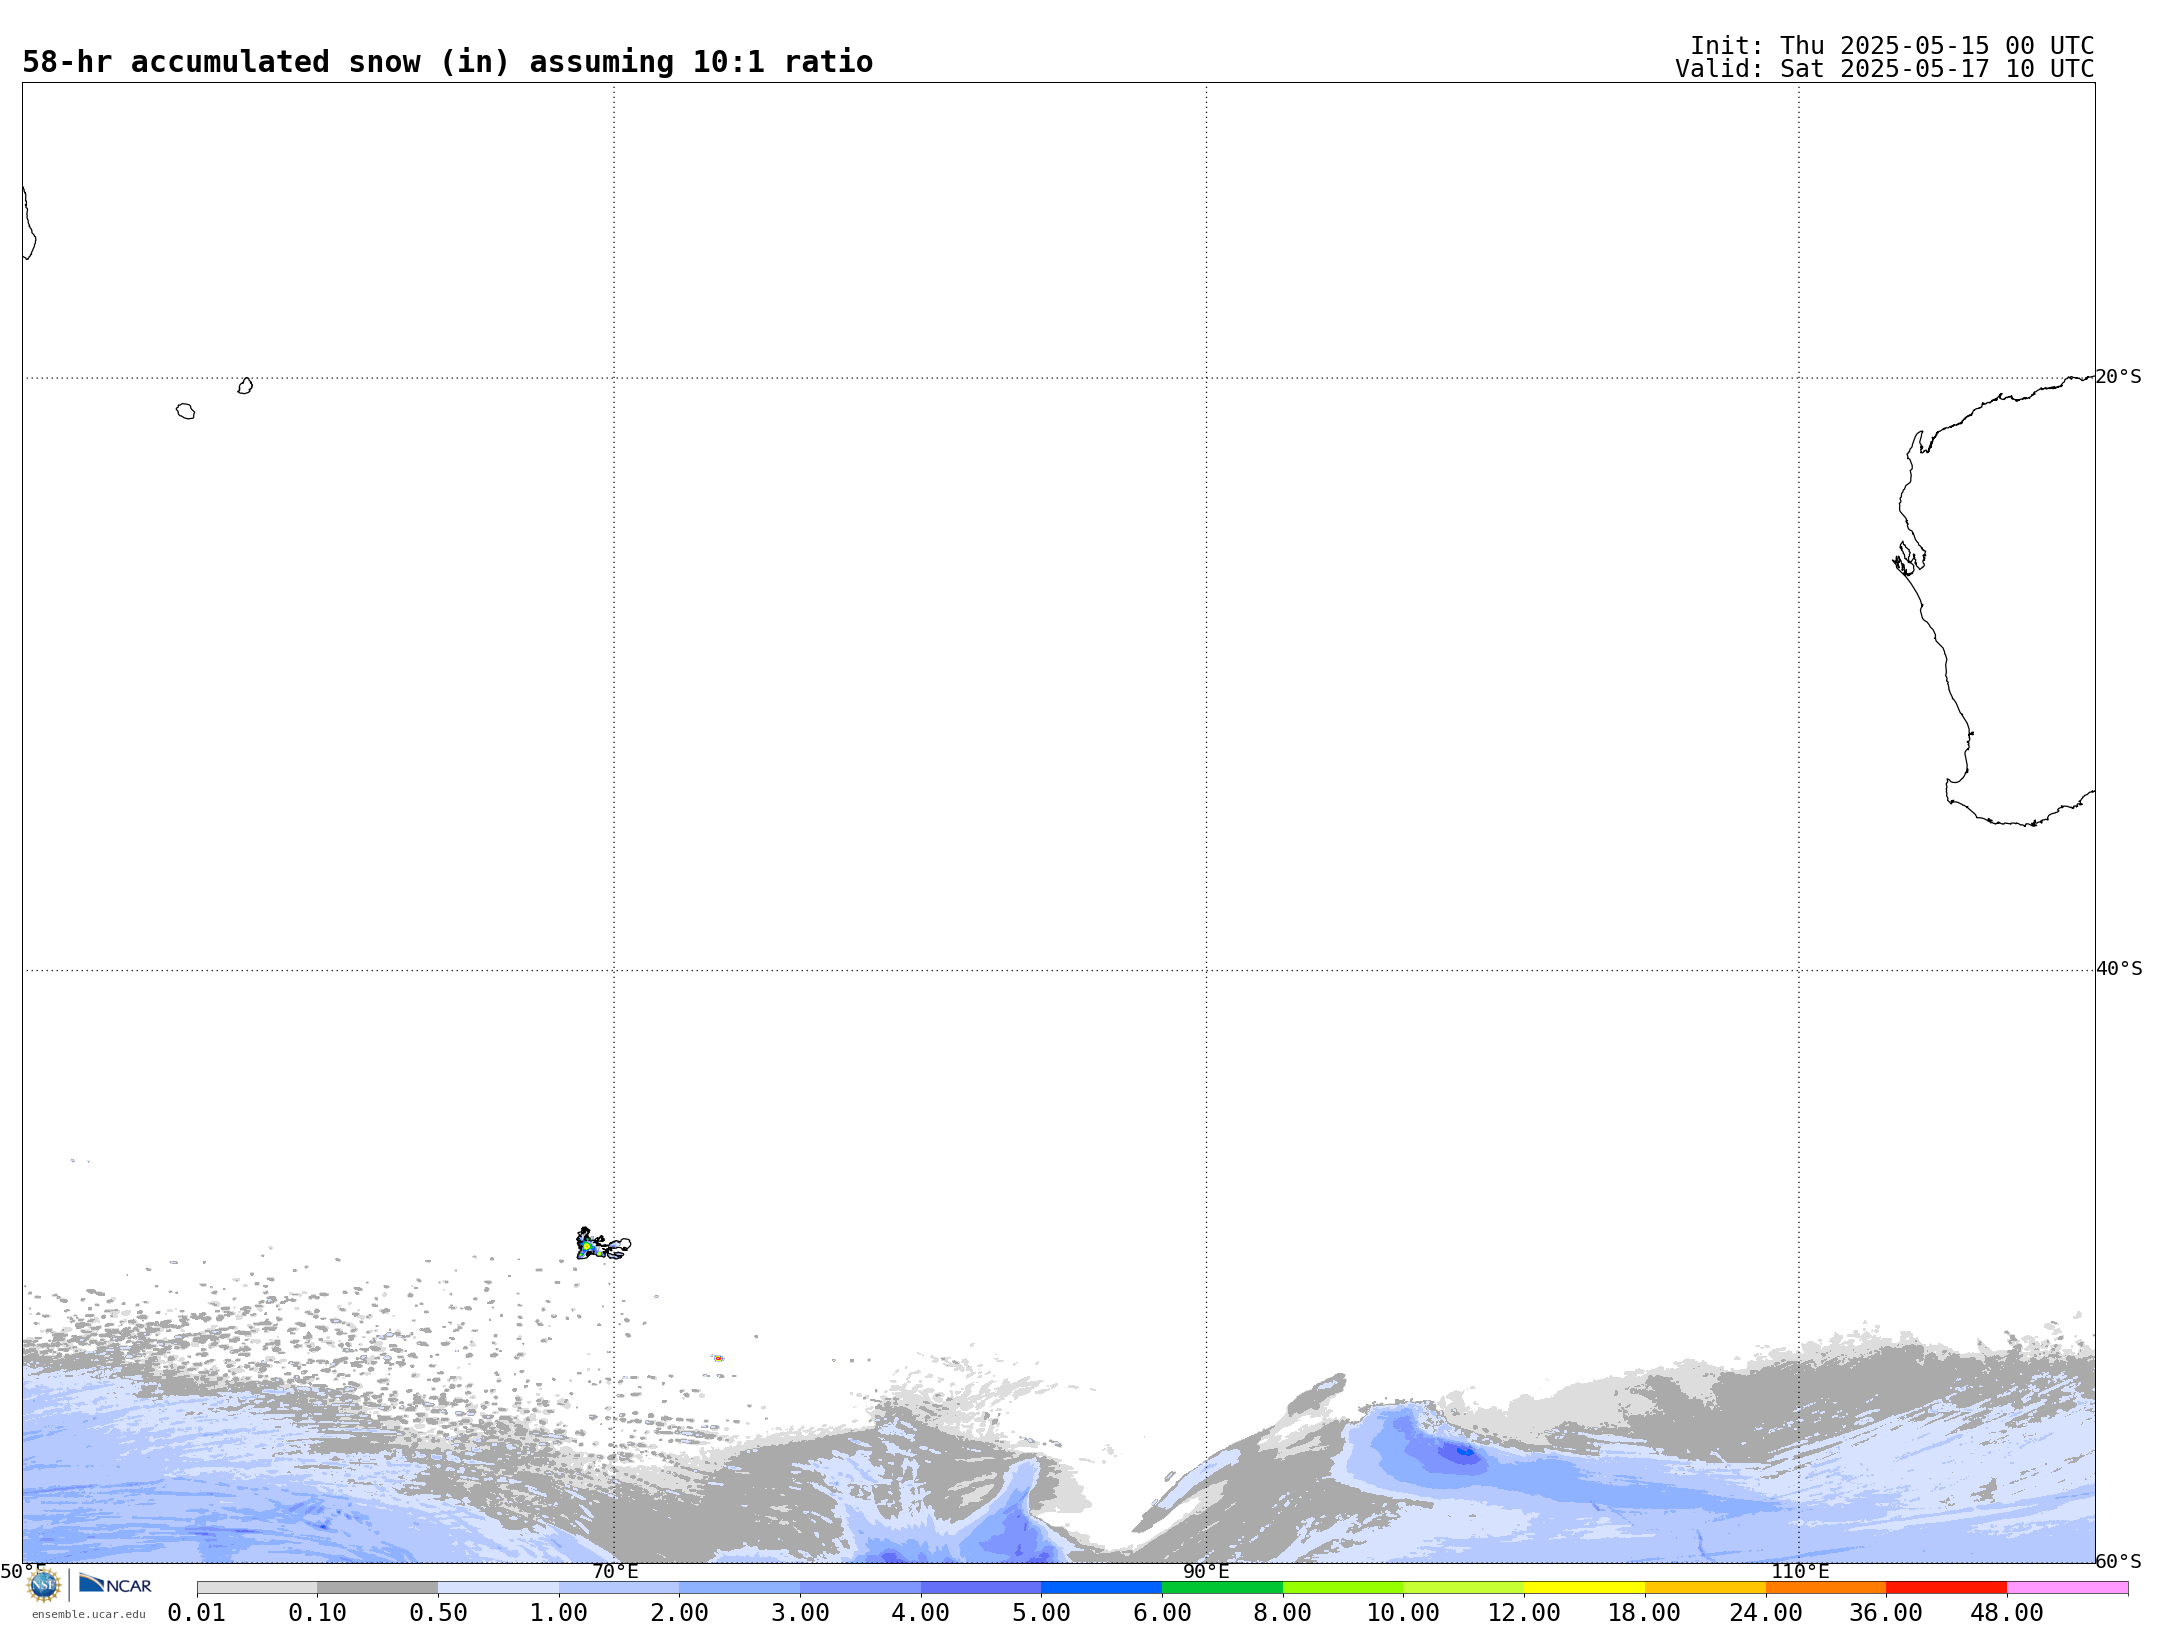Pick the pink 48.00 color swatch
2160x1626 pixels.
[x=2067, y=1588]
